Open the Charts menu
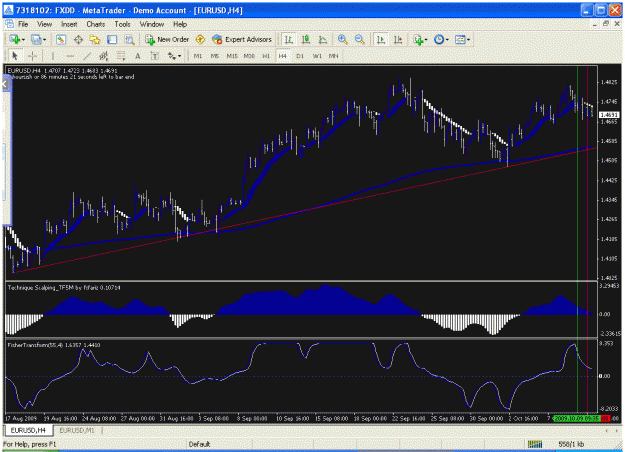Viewport: 625px width, 452px height. (x=96, y=24)
